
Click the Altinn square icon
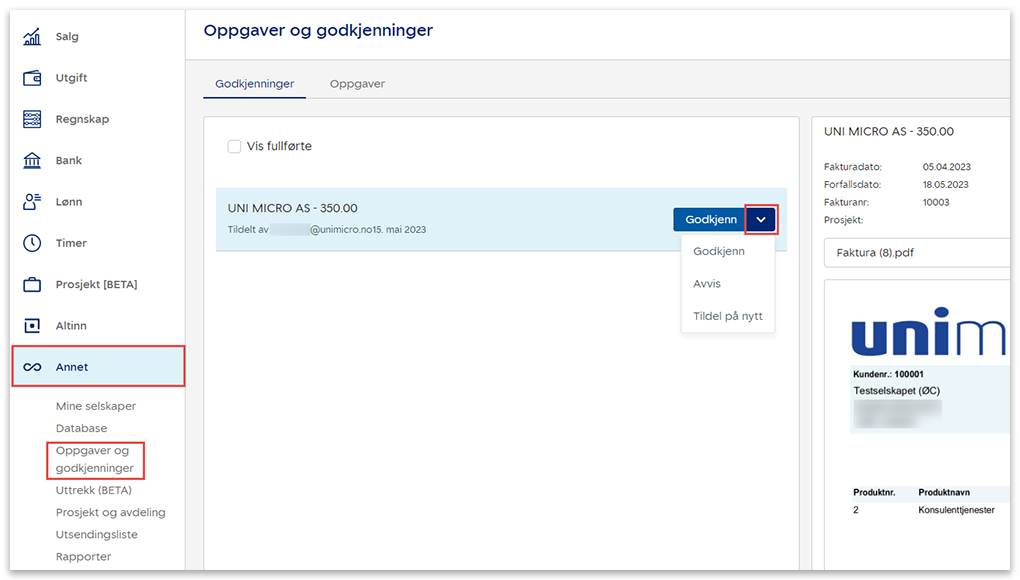coord(32,326)
